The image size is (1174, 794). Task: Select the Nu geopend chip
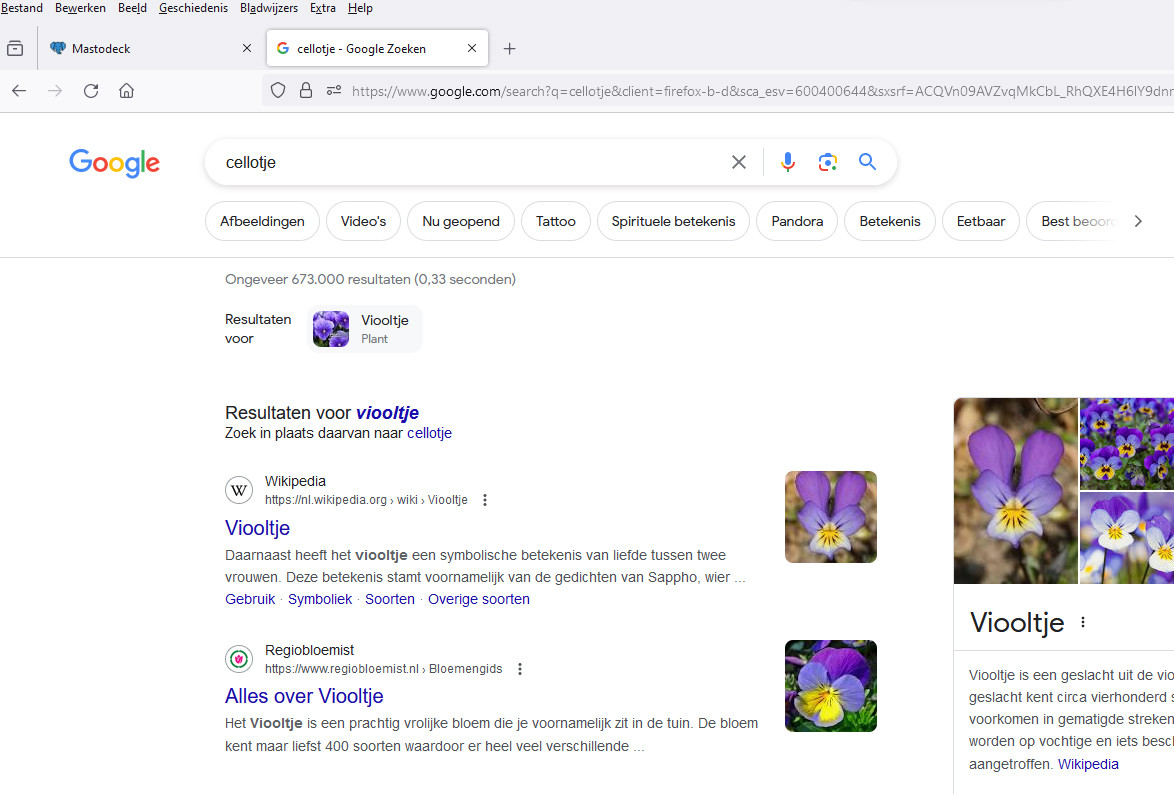click(x=460, y=221)
